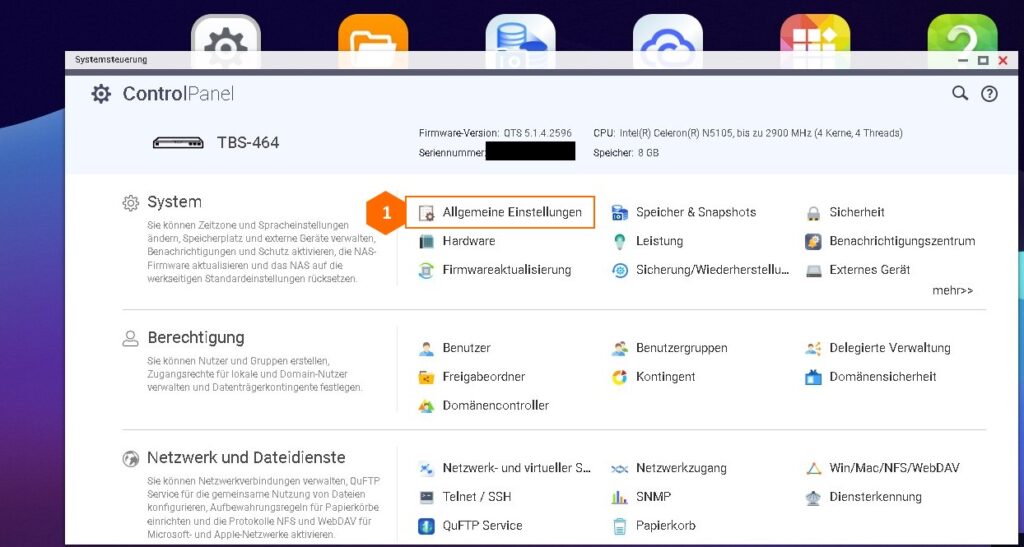1024x547 pixels.
Task: Click the Benutzergruppen icon
Action: click(x=620, y=349)
